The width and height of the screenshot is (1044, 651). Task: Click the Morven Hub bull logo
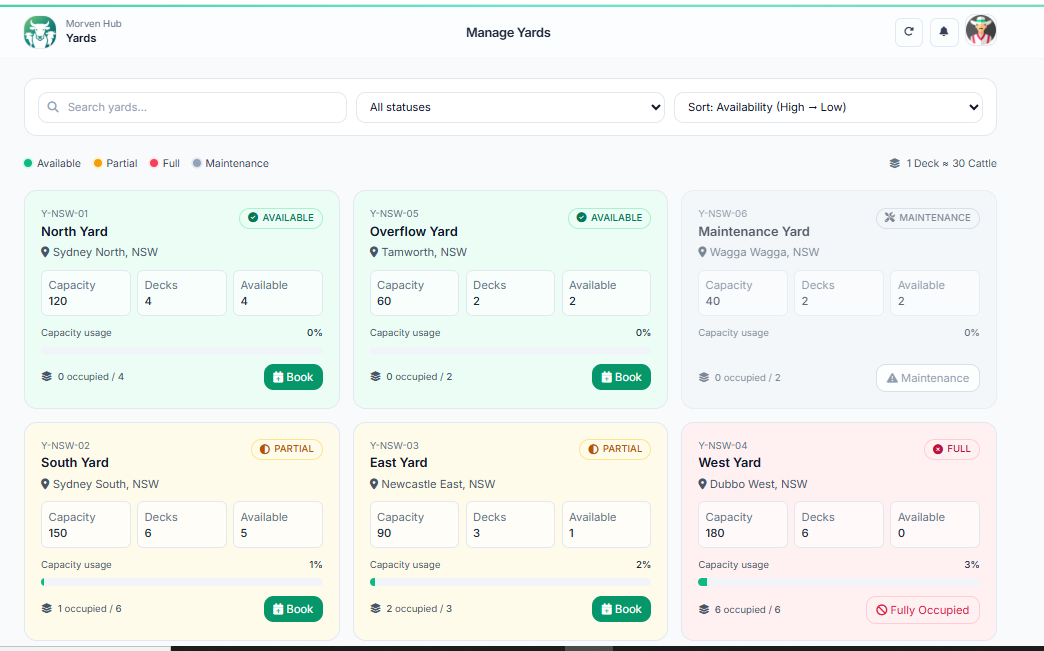click(x=40, y=32)
